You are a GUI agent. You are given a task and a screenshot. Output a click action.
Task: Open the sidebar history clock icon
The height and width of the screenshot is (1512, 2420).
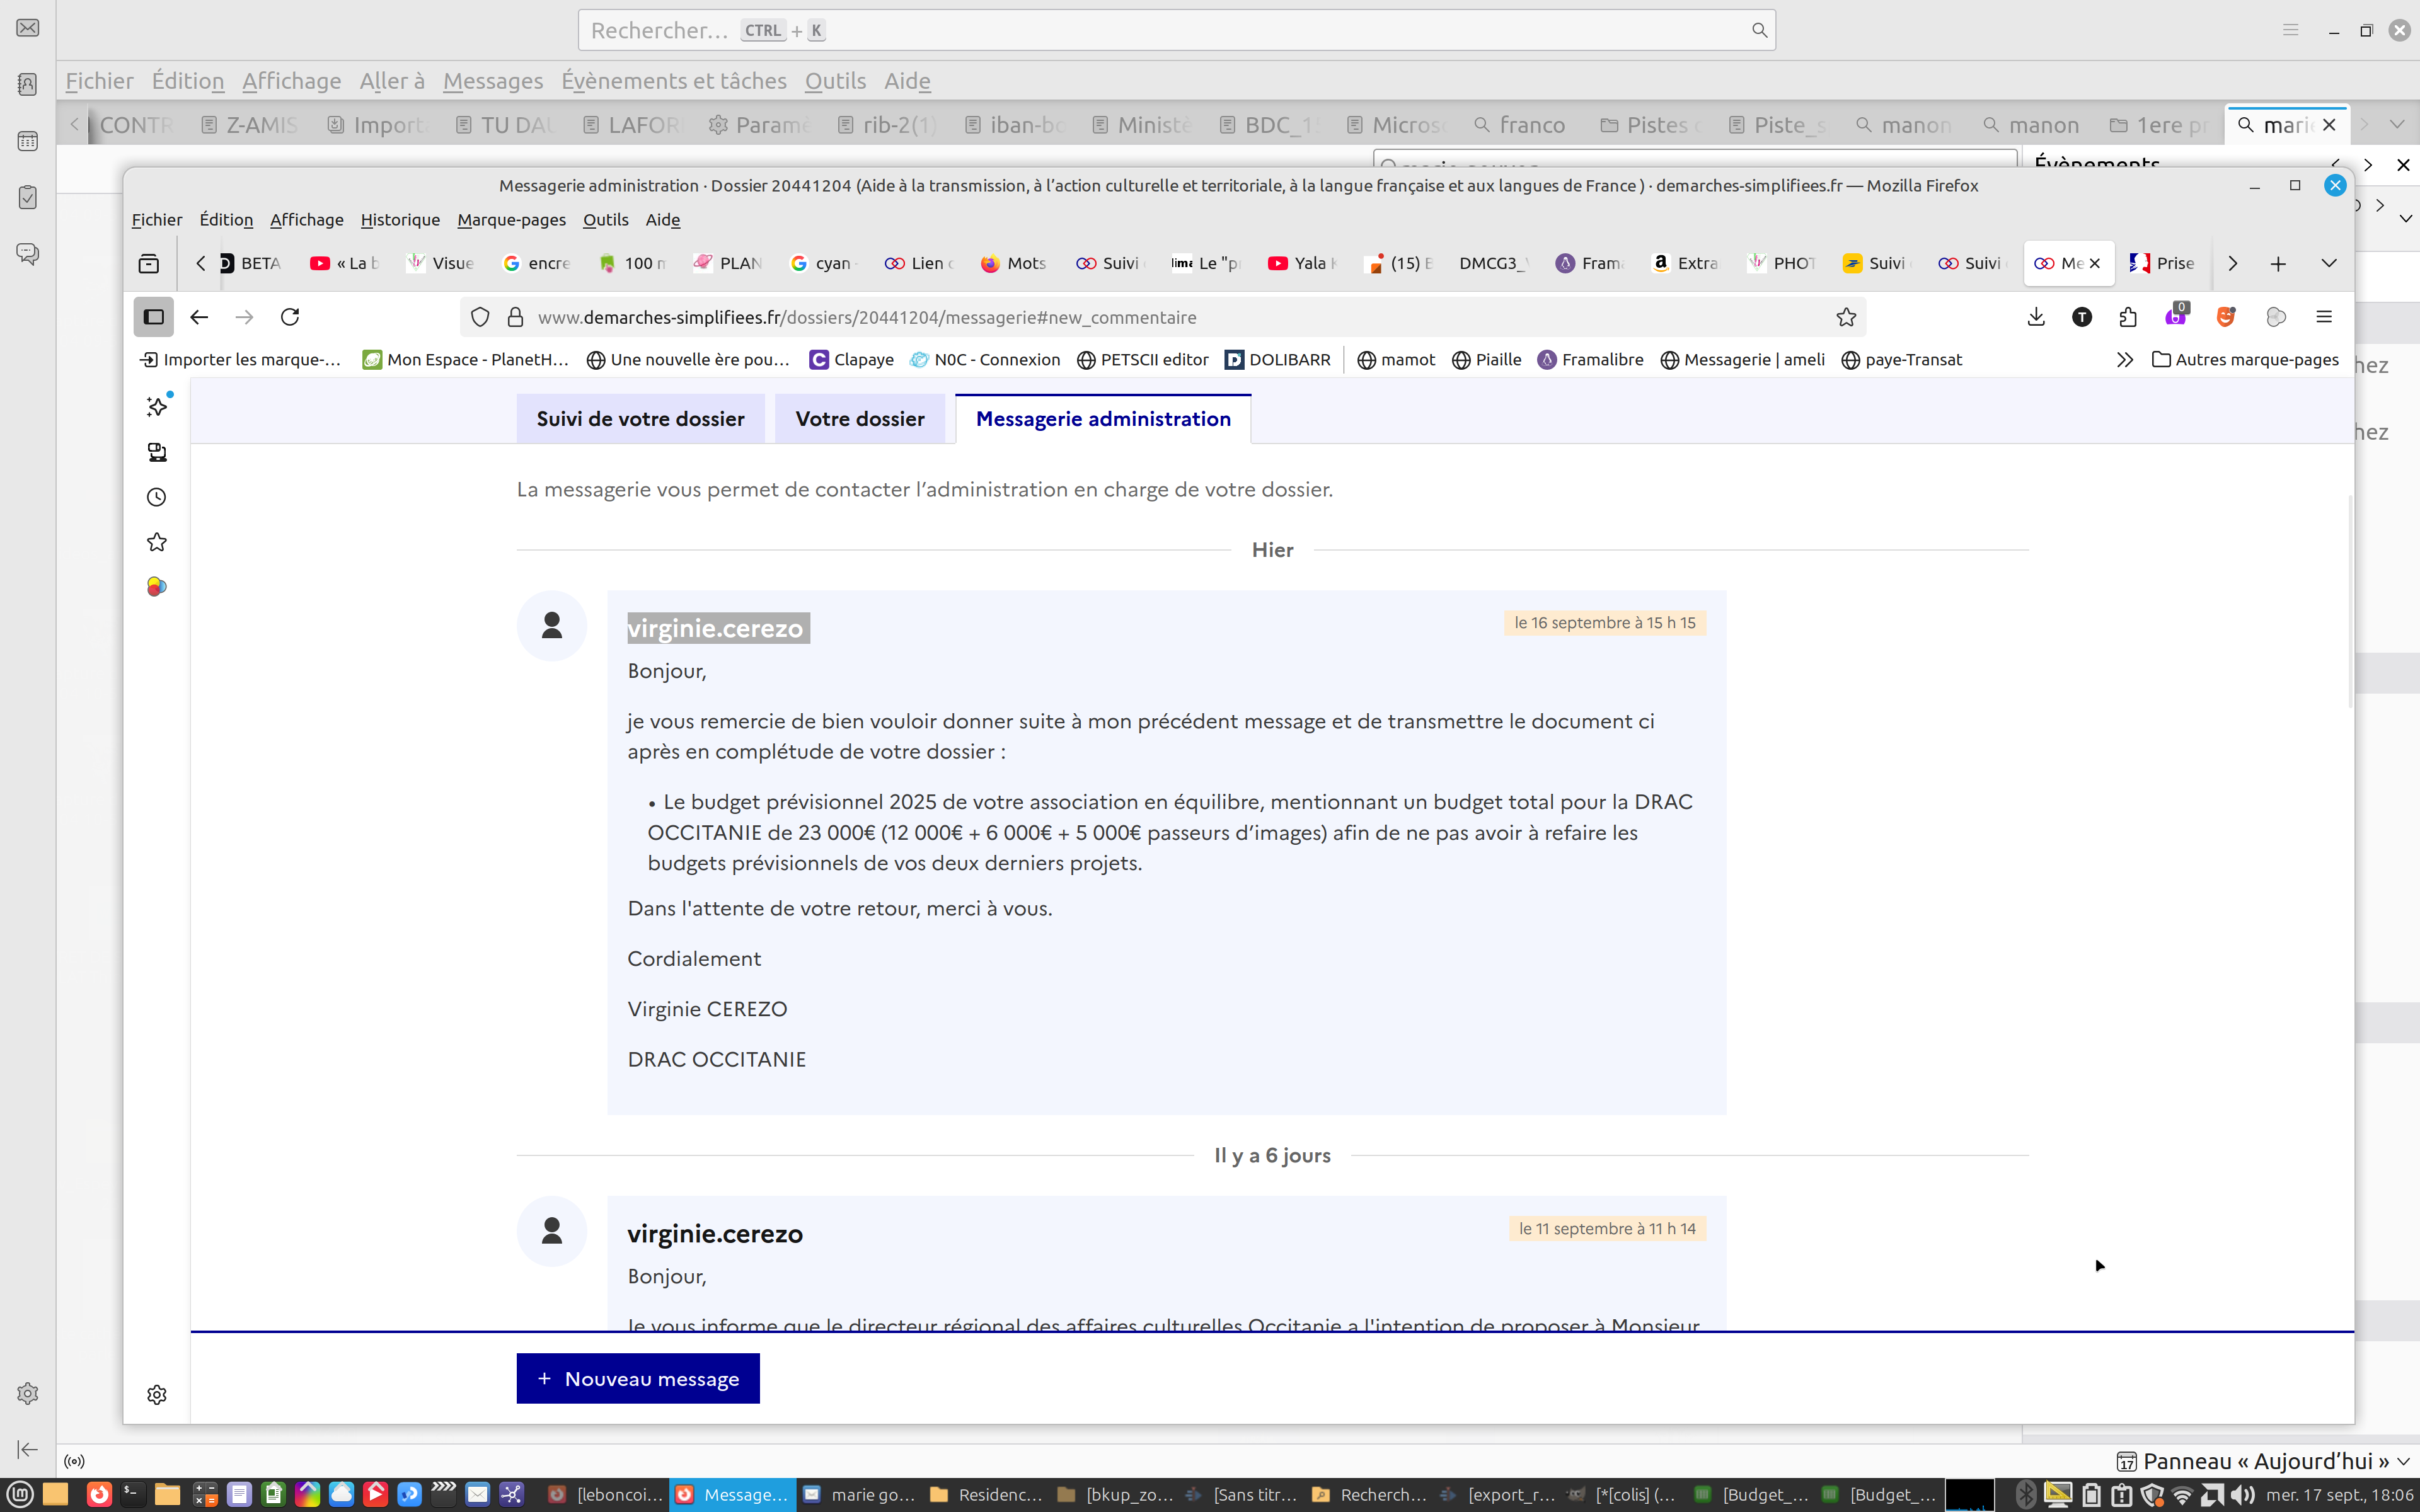(x=157, y=497)
